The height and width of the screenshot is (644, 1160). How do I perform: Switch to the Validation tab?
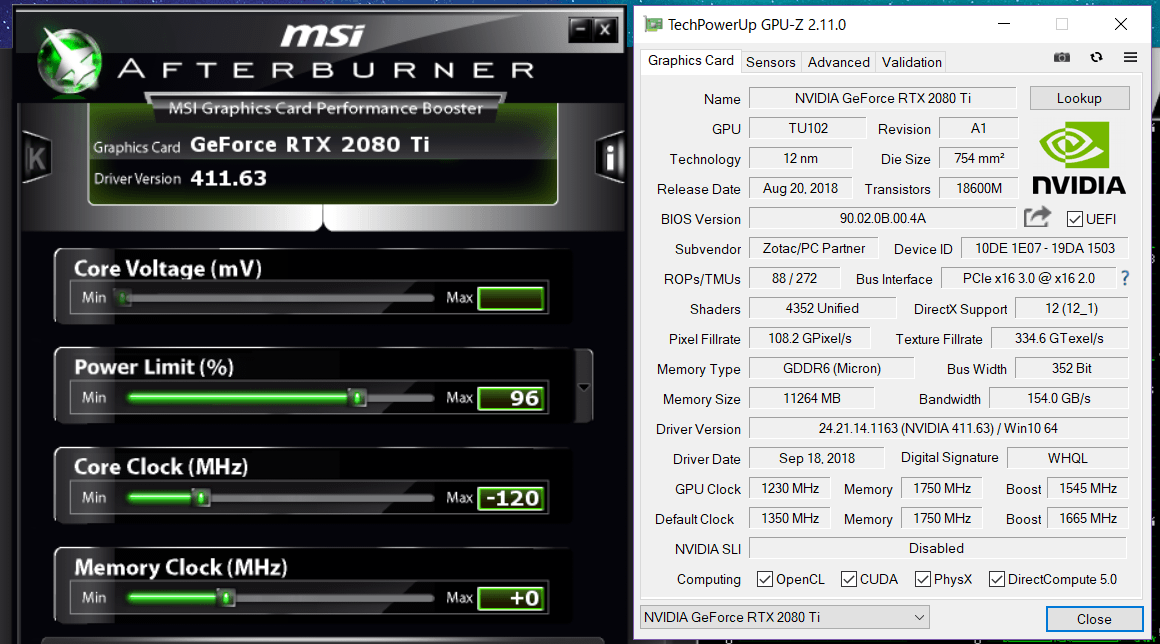point(911,62)
